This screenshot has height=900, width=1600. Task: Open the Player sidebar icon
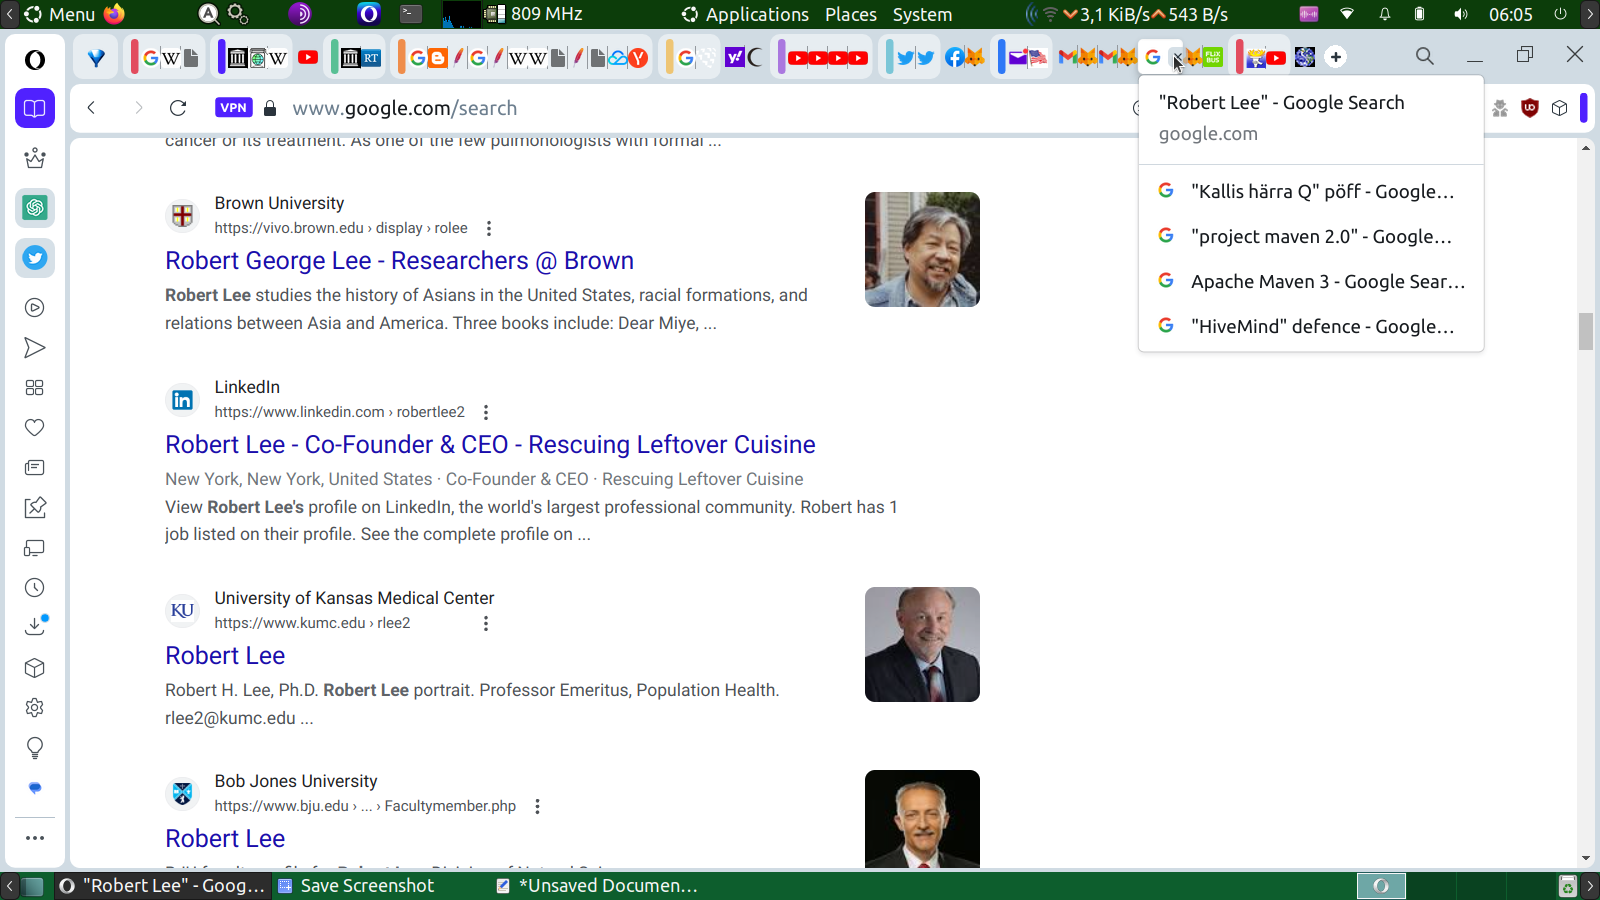coord(35,308)
